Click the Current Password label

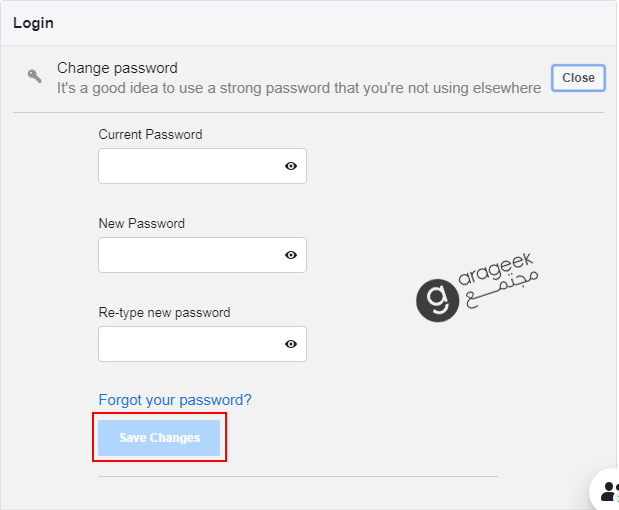[x=150, y=135]
